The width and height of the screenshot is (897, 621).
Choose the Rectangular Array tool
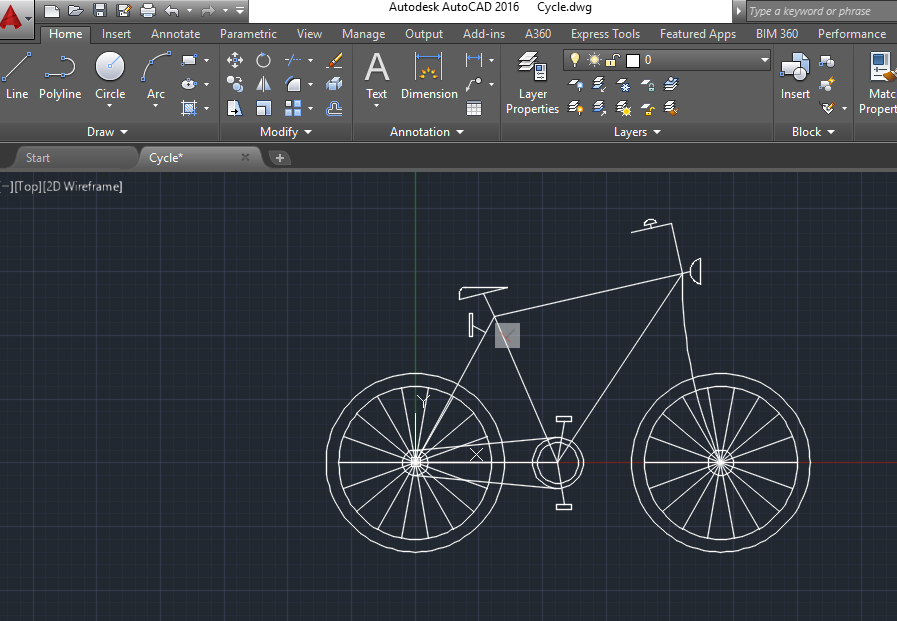[x=293, y=108]
